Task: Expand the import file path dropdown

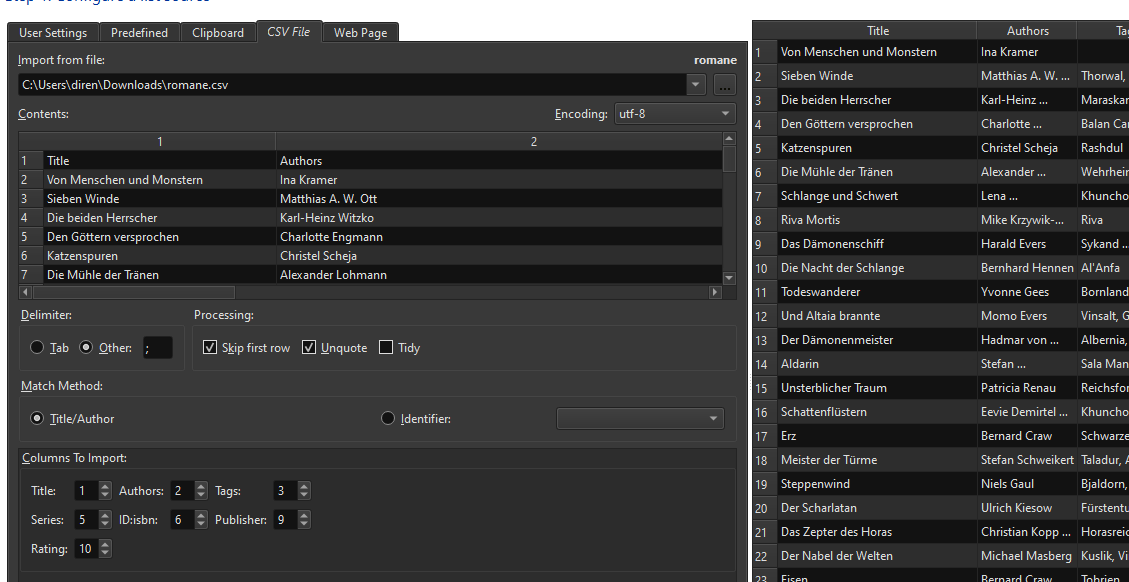Action: point(696,85)
